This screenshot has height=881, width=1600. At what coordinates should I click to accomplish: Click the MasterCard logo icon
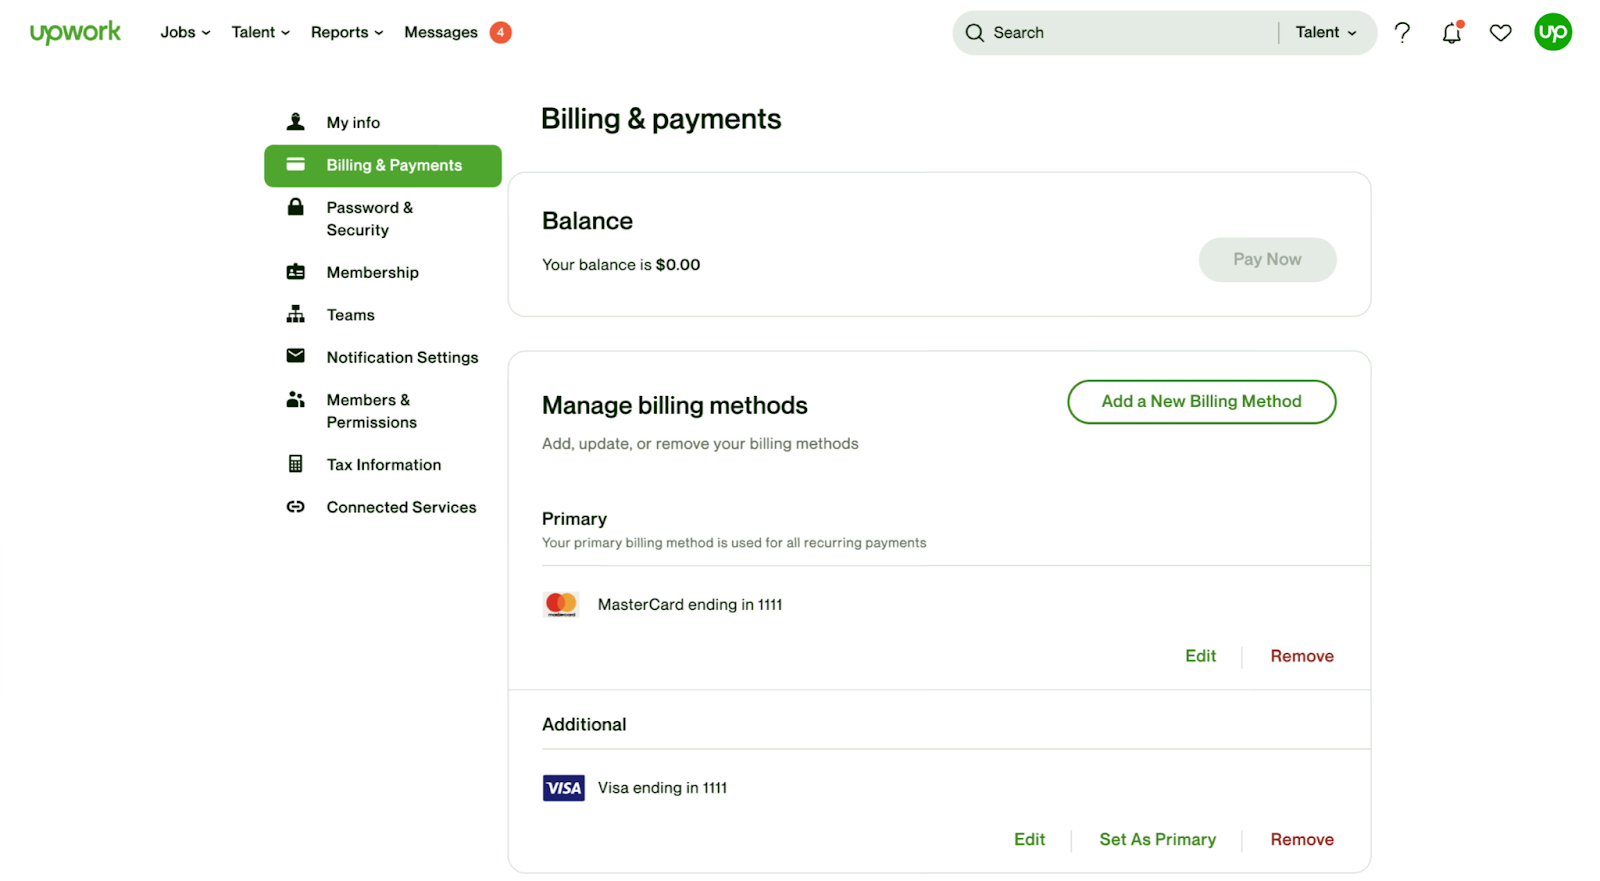(x=561, y=604)
